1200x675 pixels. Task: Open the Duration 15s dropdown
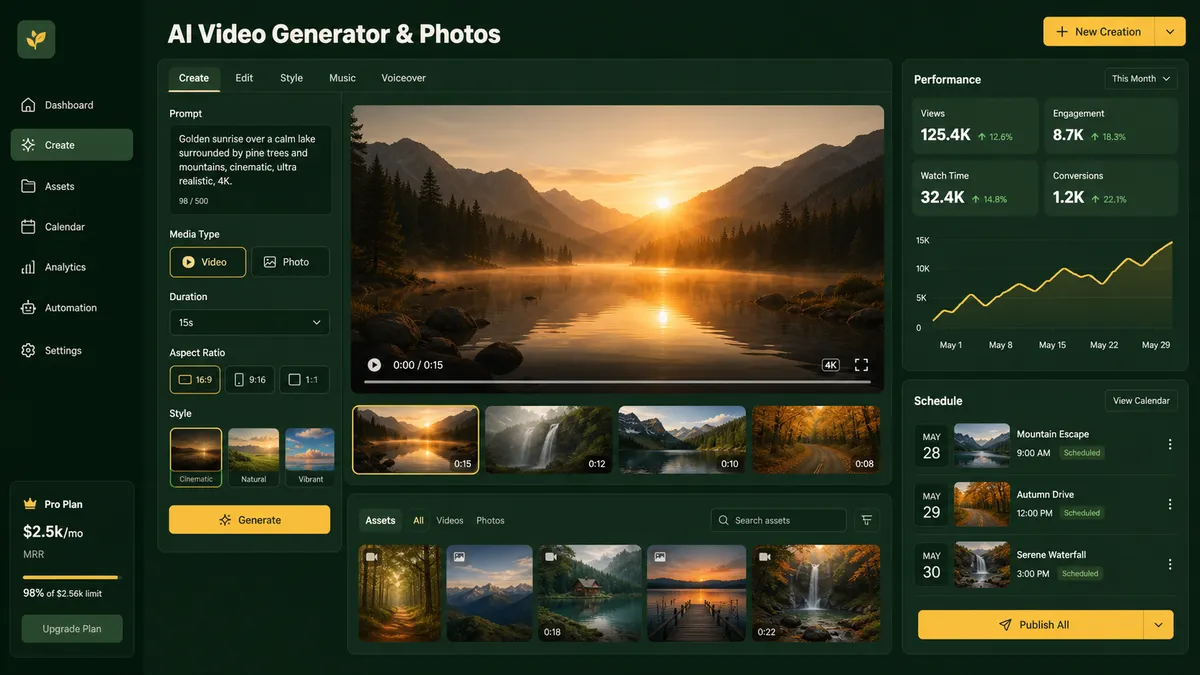[x=250, y=322]
